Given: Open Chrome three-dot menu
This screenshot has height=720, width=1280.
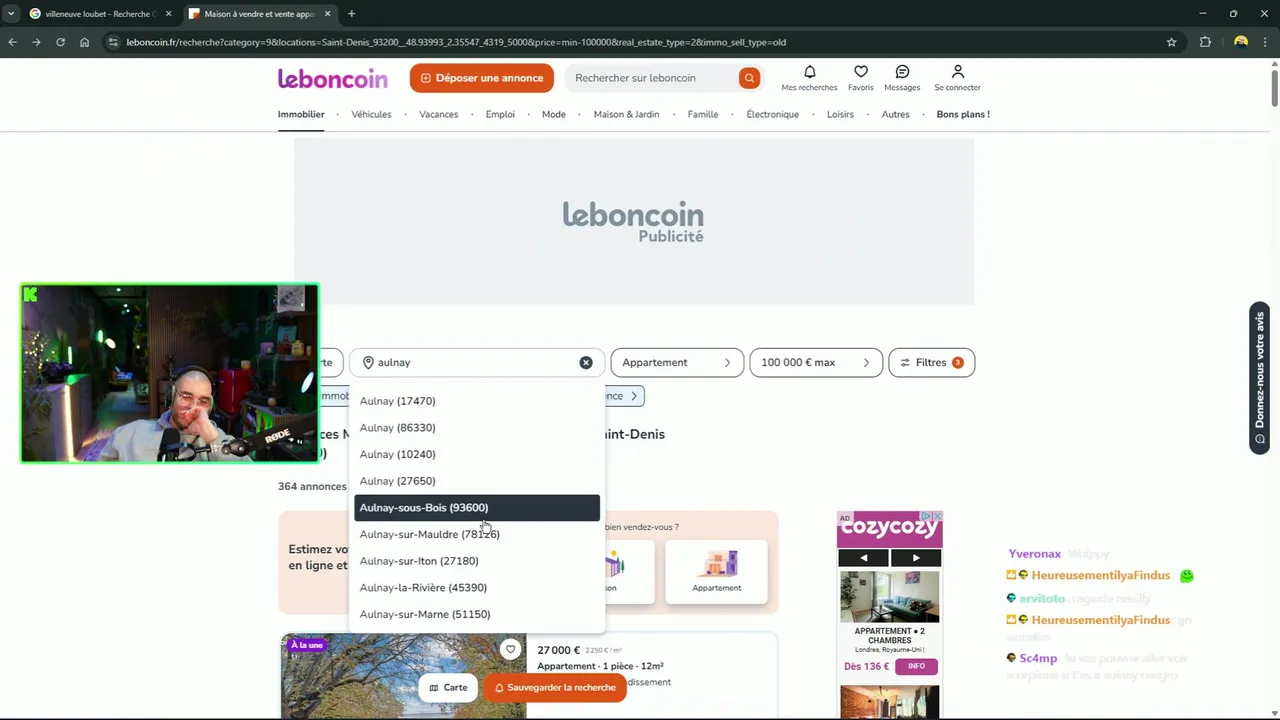Looking at the screenshot, I should click(x=1266, y=42).
